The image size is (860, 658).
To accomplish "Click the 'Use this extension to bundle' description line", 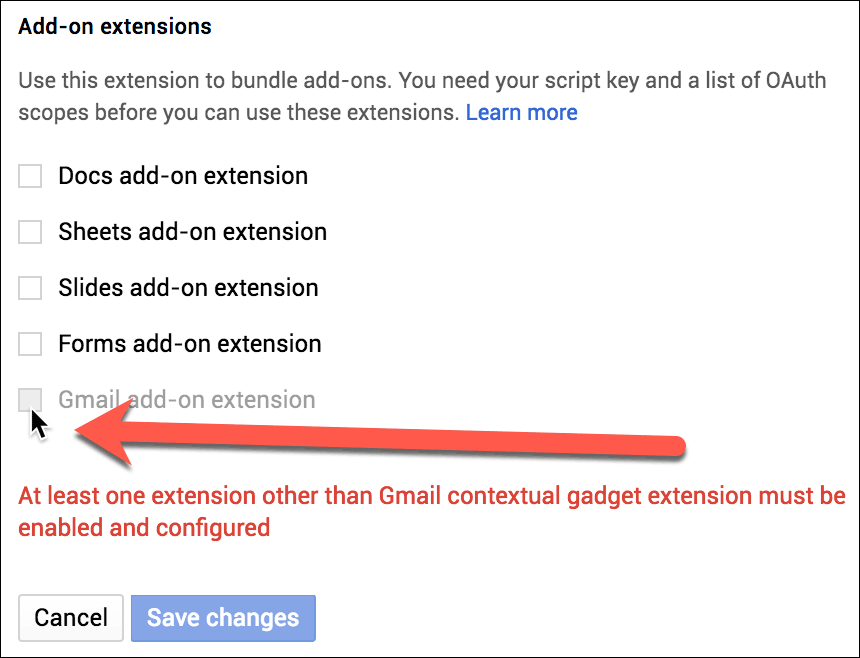I will coord(422,79).
